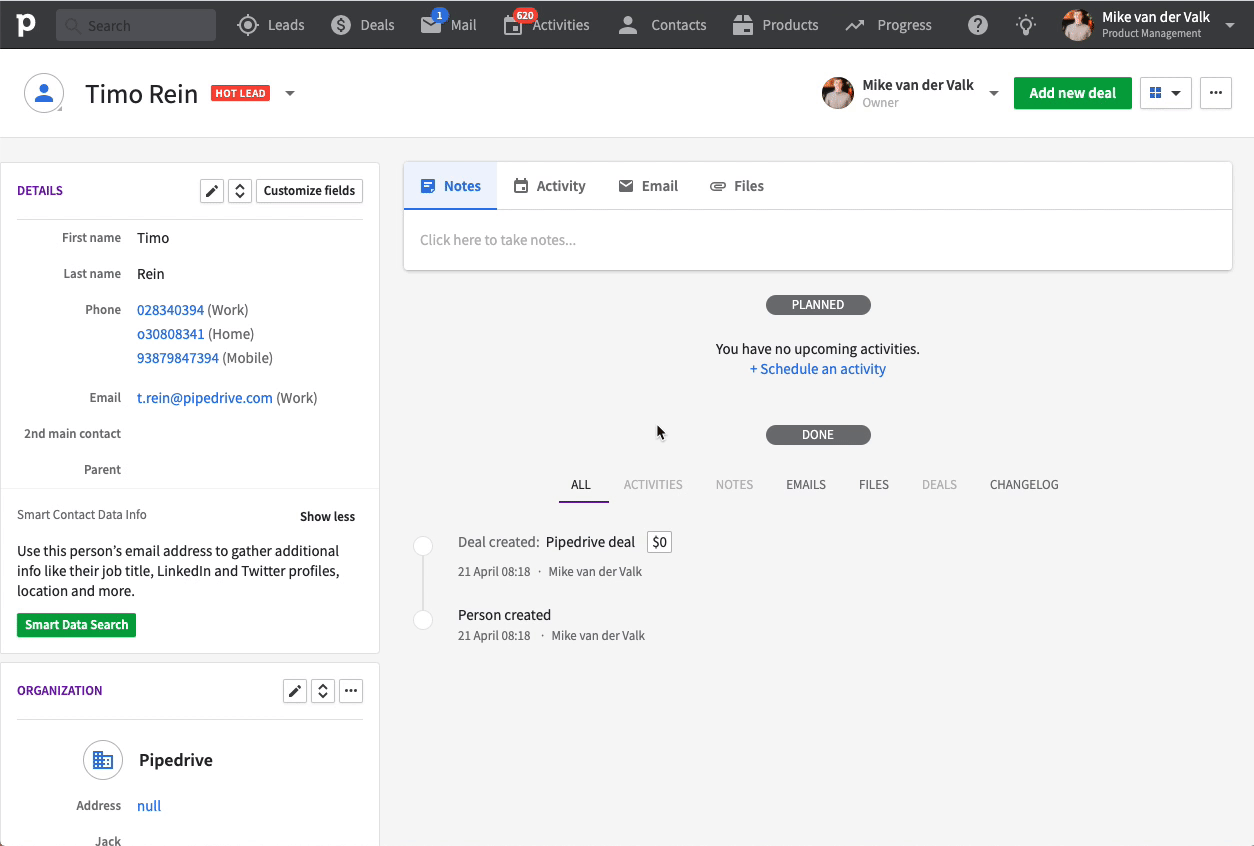Click in the notes input field
This screenshot has width=1254, height=846.
(x=816, y=240)
